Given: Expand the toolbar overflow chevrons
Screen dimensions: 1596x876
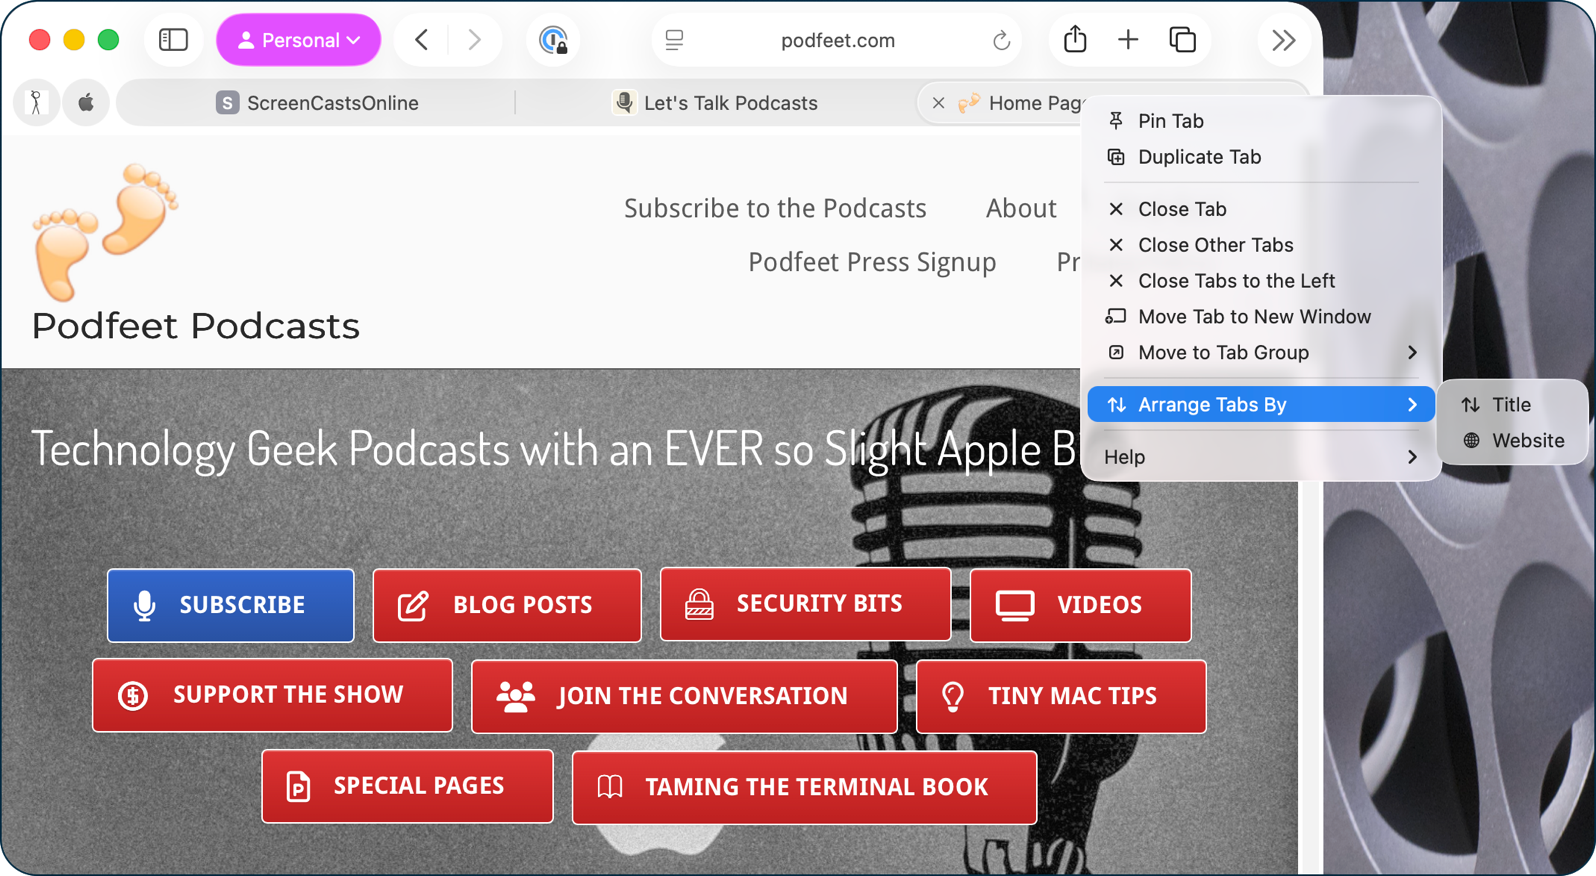Looking at the screenshot, I should click(1283, 40).
